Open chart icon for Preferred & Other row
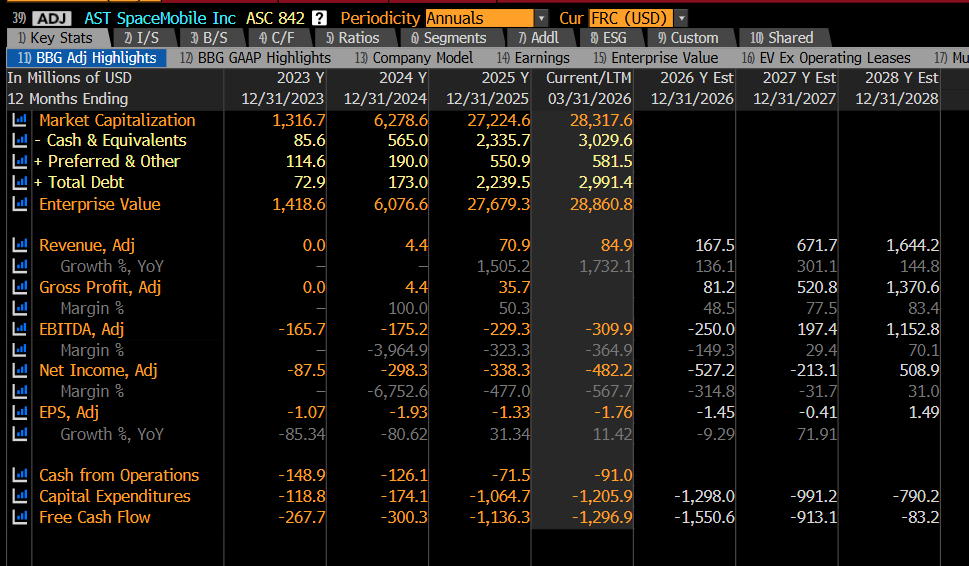Viewport: 969px width, 566px height. [x=20, y=161]
